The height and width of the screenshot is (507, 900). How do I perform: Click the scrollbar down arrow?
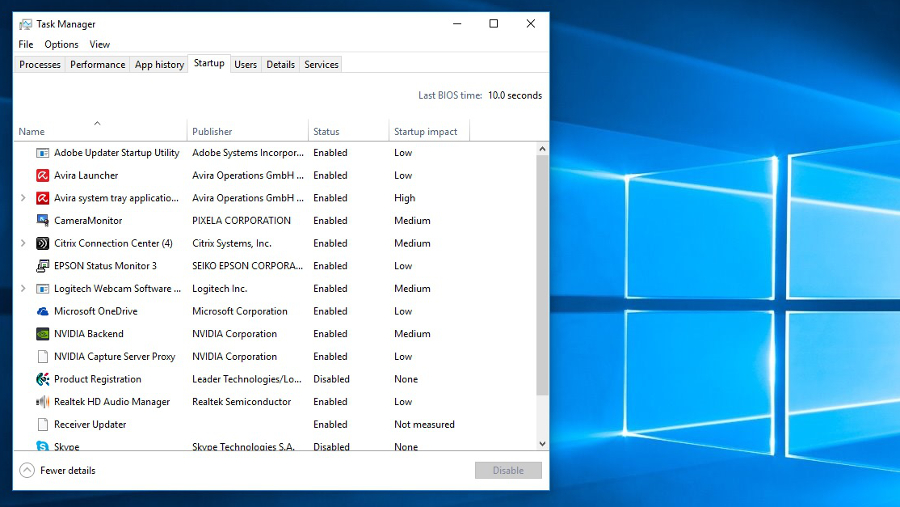(x=542, y=444)
